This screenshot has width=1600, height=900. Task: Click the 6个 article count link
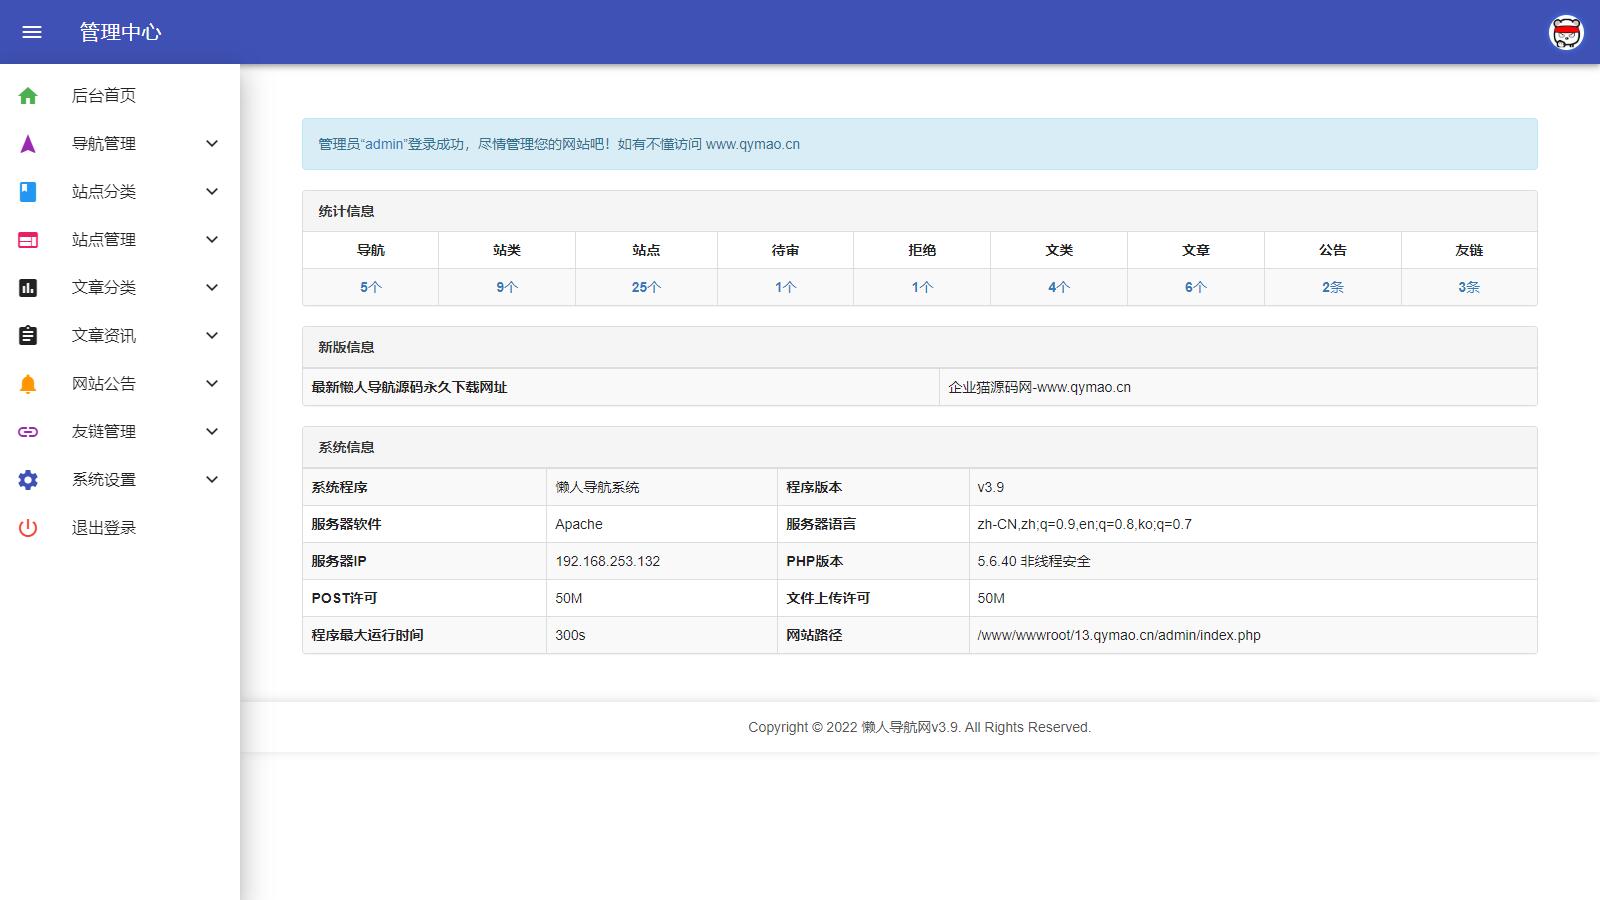[1196, 287]
